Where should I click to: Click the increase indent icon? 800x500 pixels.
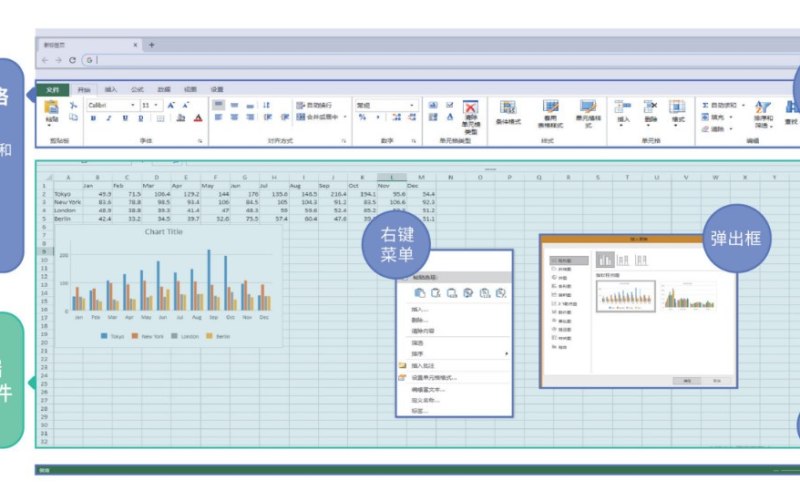285,117
